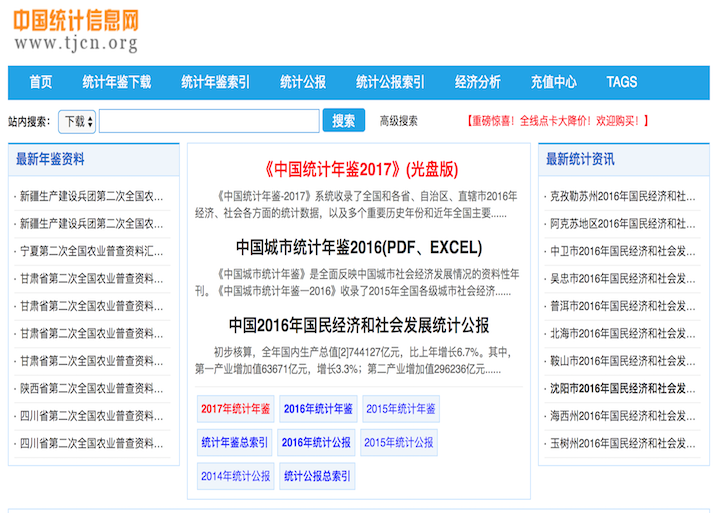
Task: Open 中卫市2016年国民经济 news item
Action: click(x=623, y=251)
